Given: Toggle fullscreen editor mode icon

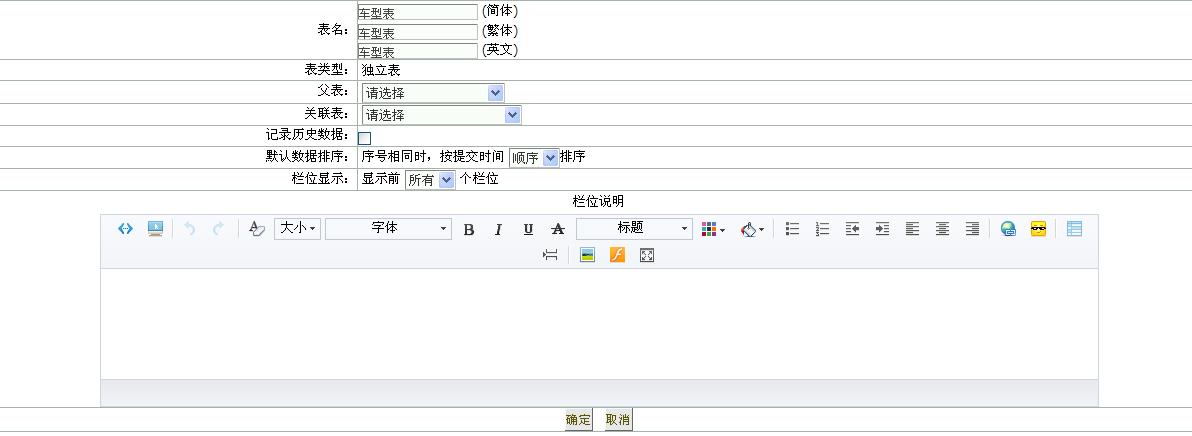Looking at the screenshot, I should tap(647, 255).
